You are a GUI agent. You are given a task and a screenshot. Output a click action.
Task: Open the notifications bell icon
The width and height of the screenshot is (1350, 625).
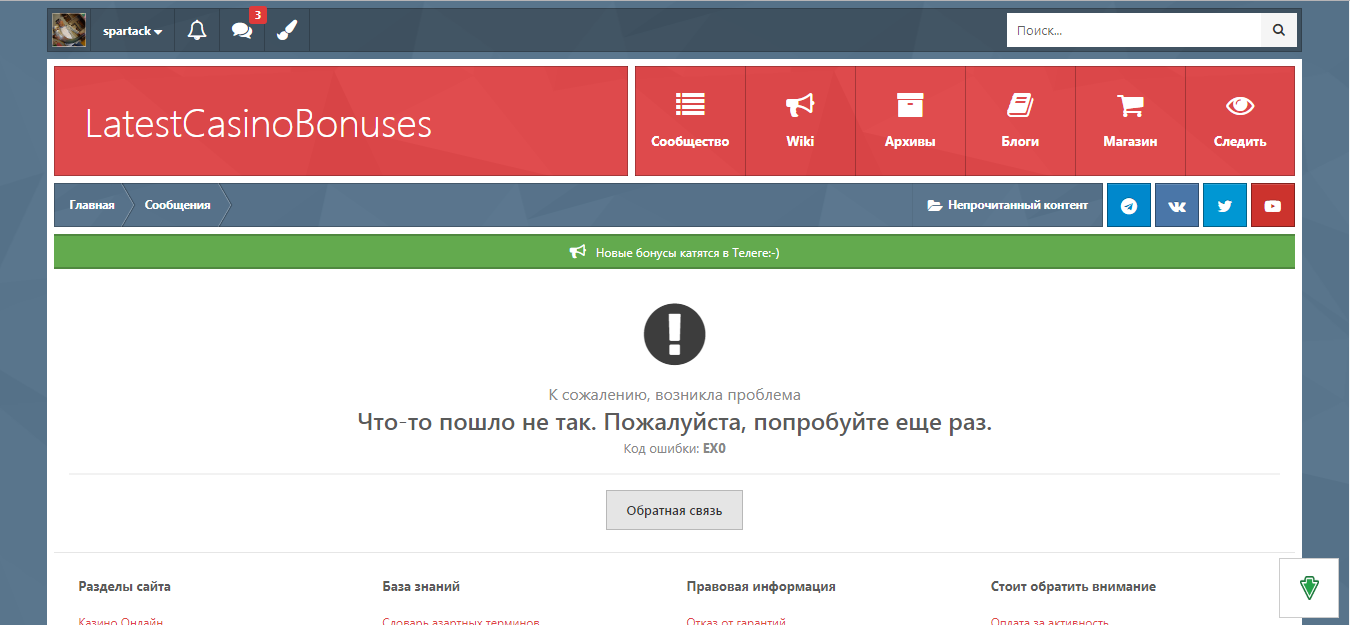tap(197, 31)
